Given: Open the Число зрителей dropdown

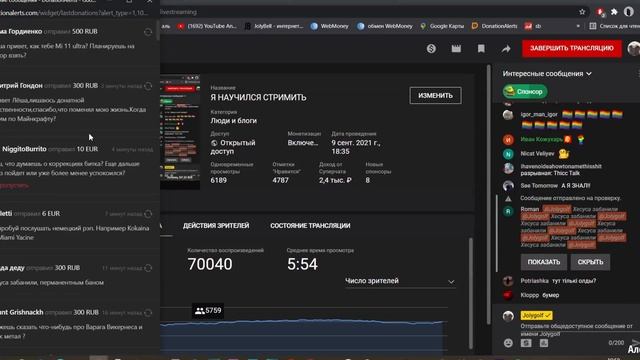Looking at the screenshot, I should tap(400, 281).
